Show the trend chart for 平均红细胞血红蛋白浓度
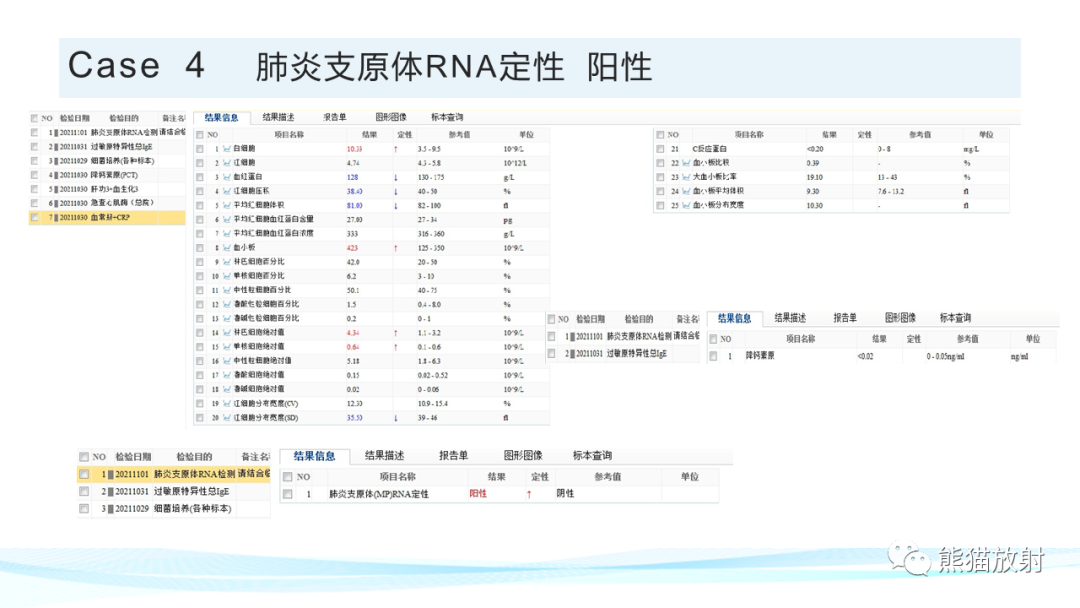 [x=227, y=233]
